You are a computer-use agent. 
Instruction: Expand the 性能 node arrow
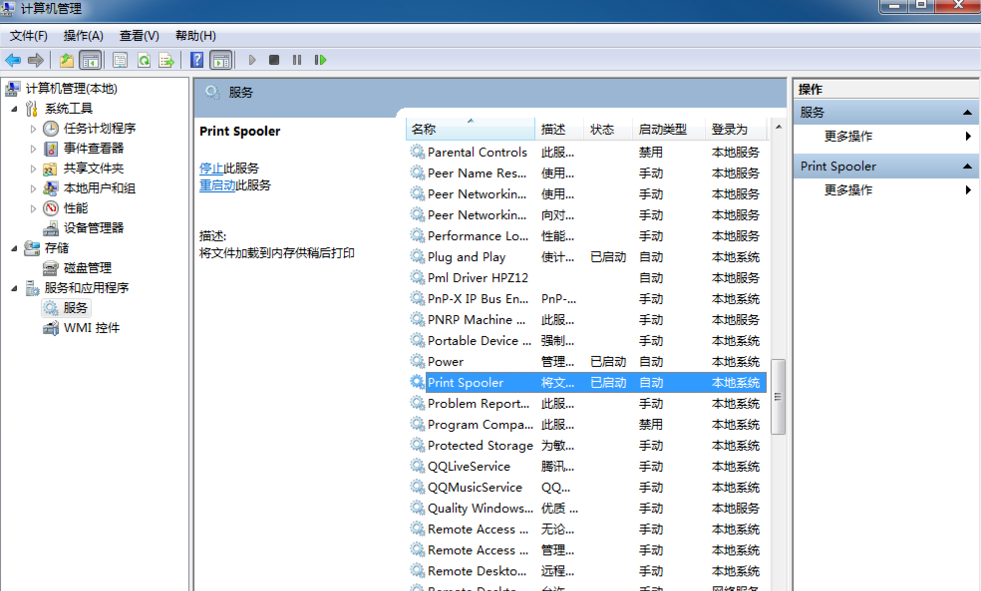(33, 208)
